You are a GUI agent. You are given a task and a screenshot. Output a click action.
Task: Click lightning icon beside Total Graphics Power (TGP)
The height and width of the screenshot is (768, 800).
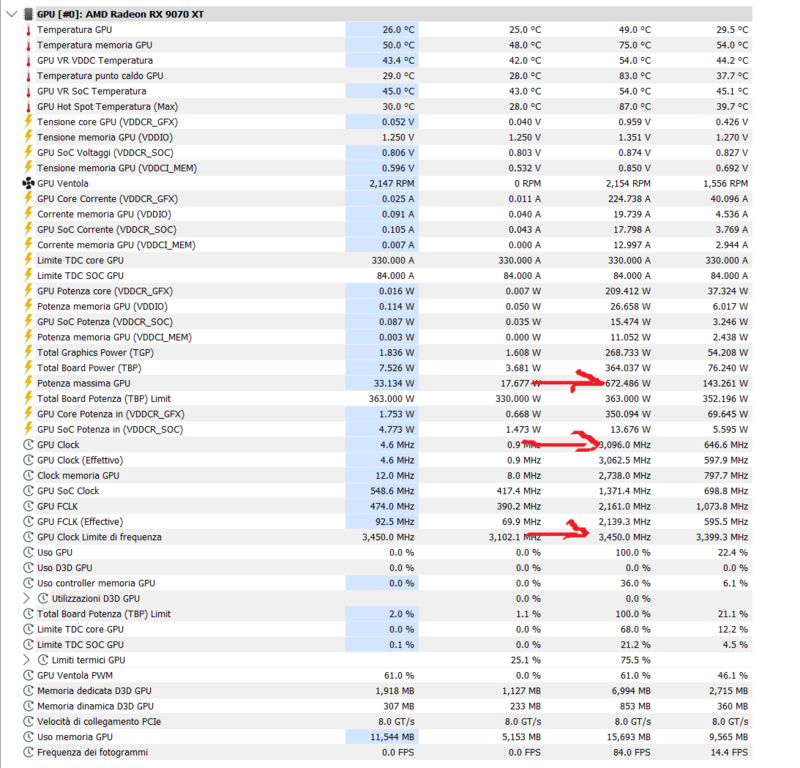[29, 352]
